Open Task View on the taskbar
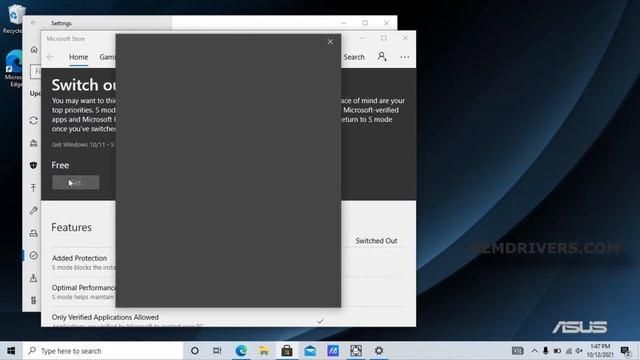Image resolution: width=640 pixels, height=360 pixels. [217, 351]
